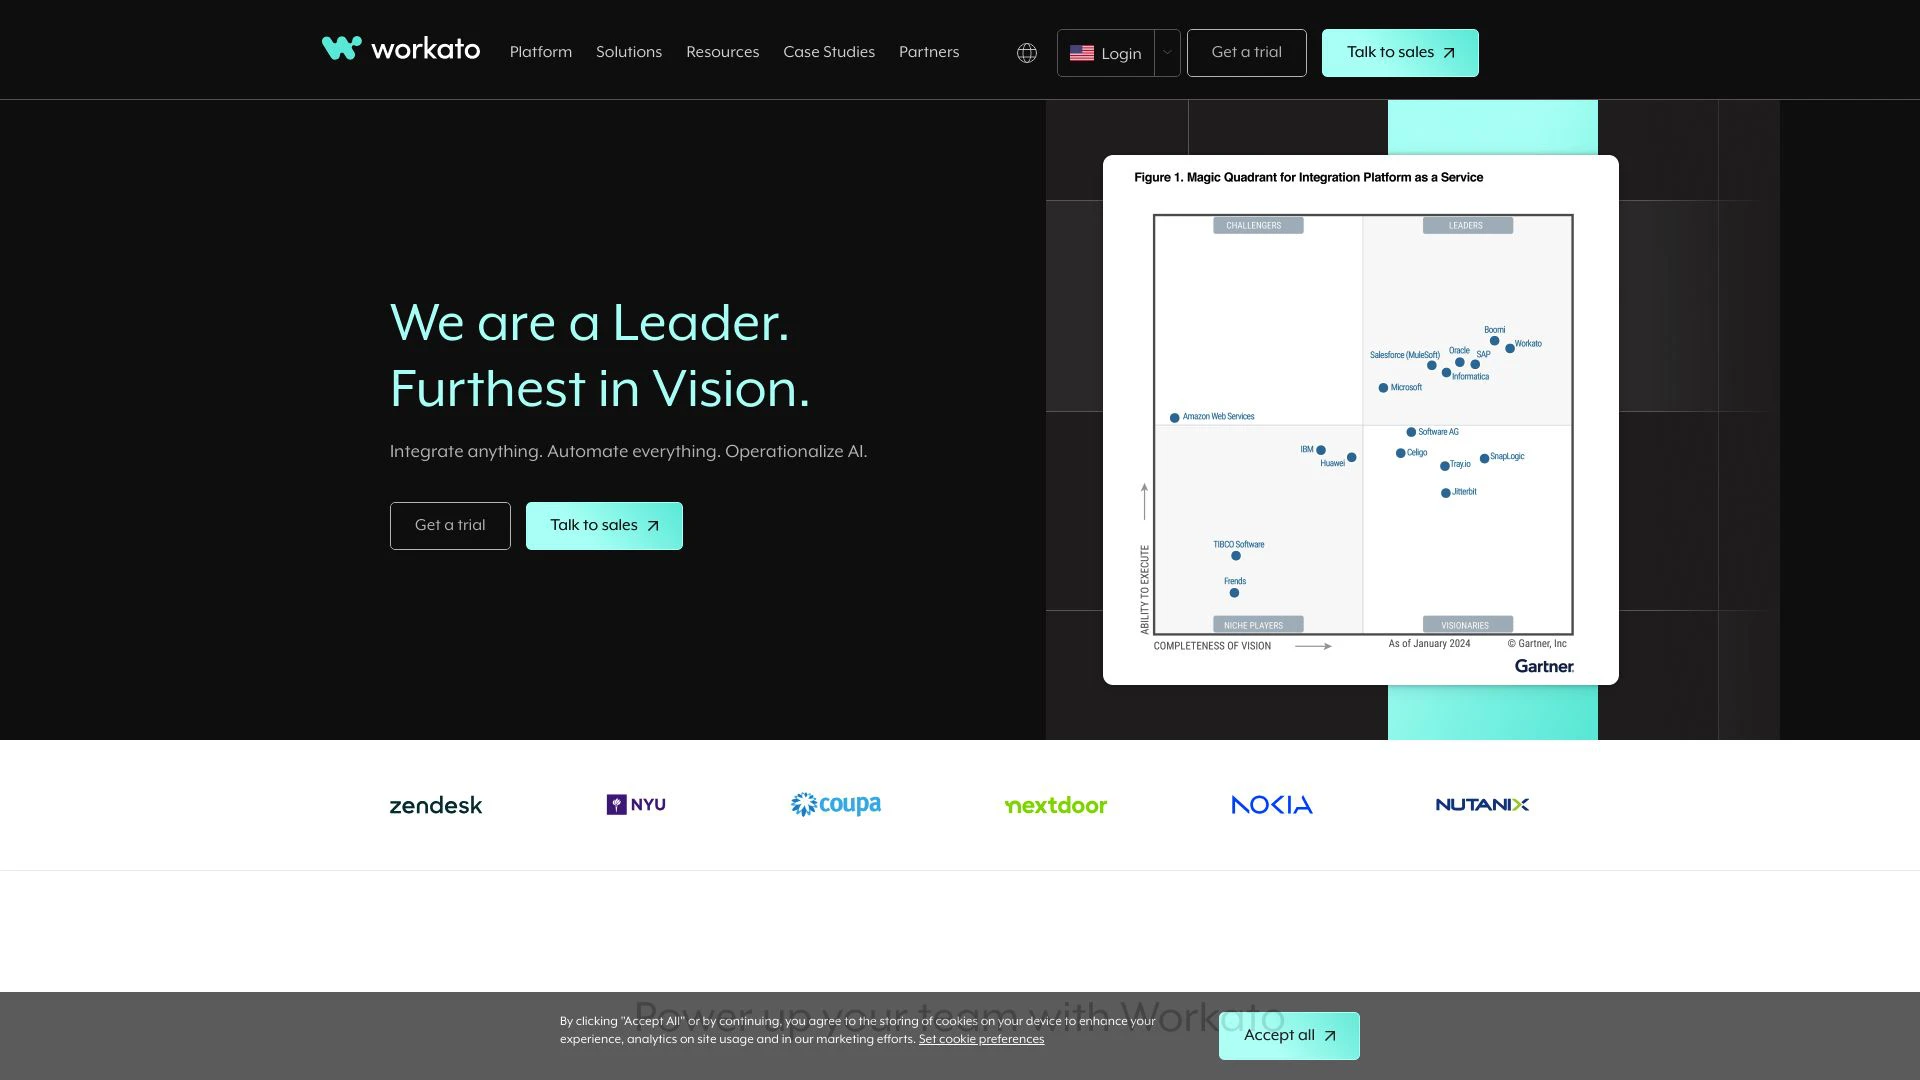Click the Workato logo icon

pyautogui.click(x=338, y=49)
